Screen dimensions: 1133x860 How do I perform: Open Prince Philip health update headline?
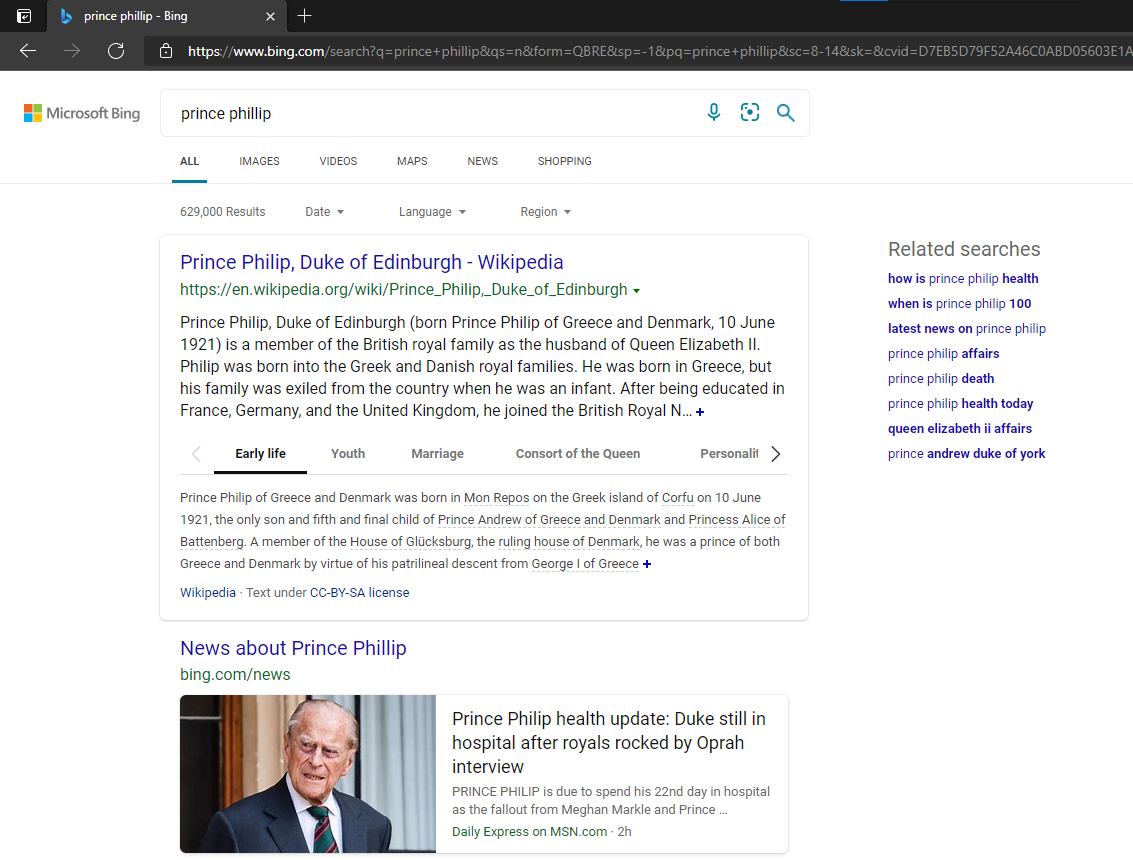(608, 742)
